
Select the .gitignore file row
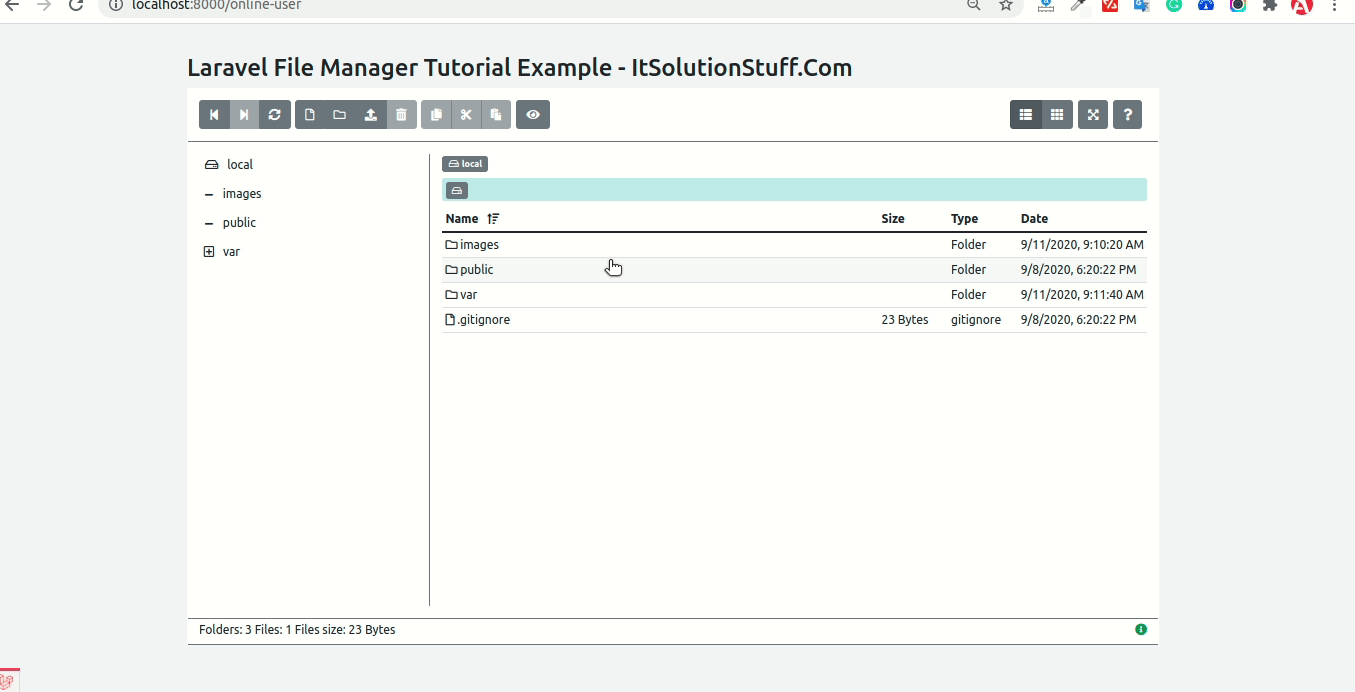pos(483,320)
